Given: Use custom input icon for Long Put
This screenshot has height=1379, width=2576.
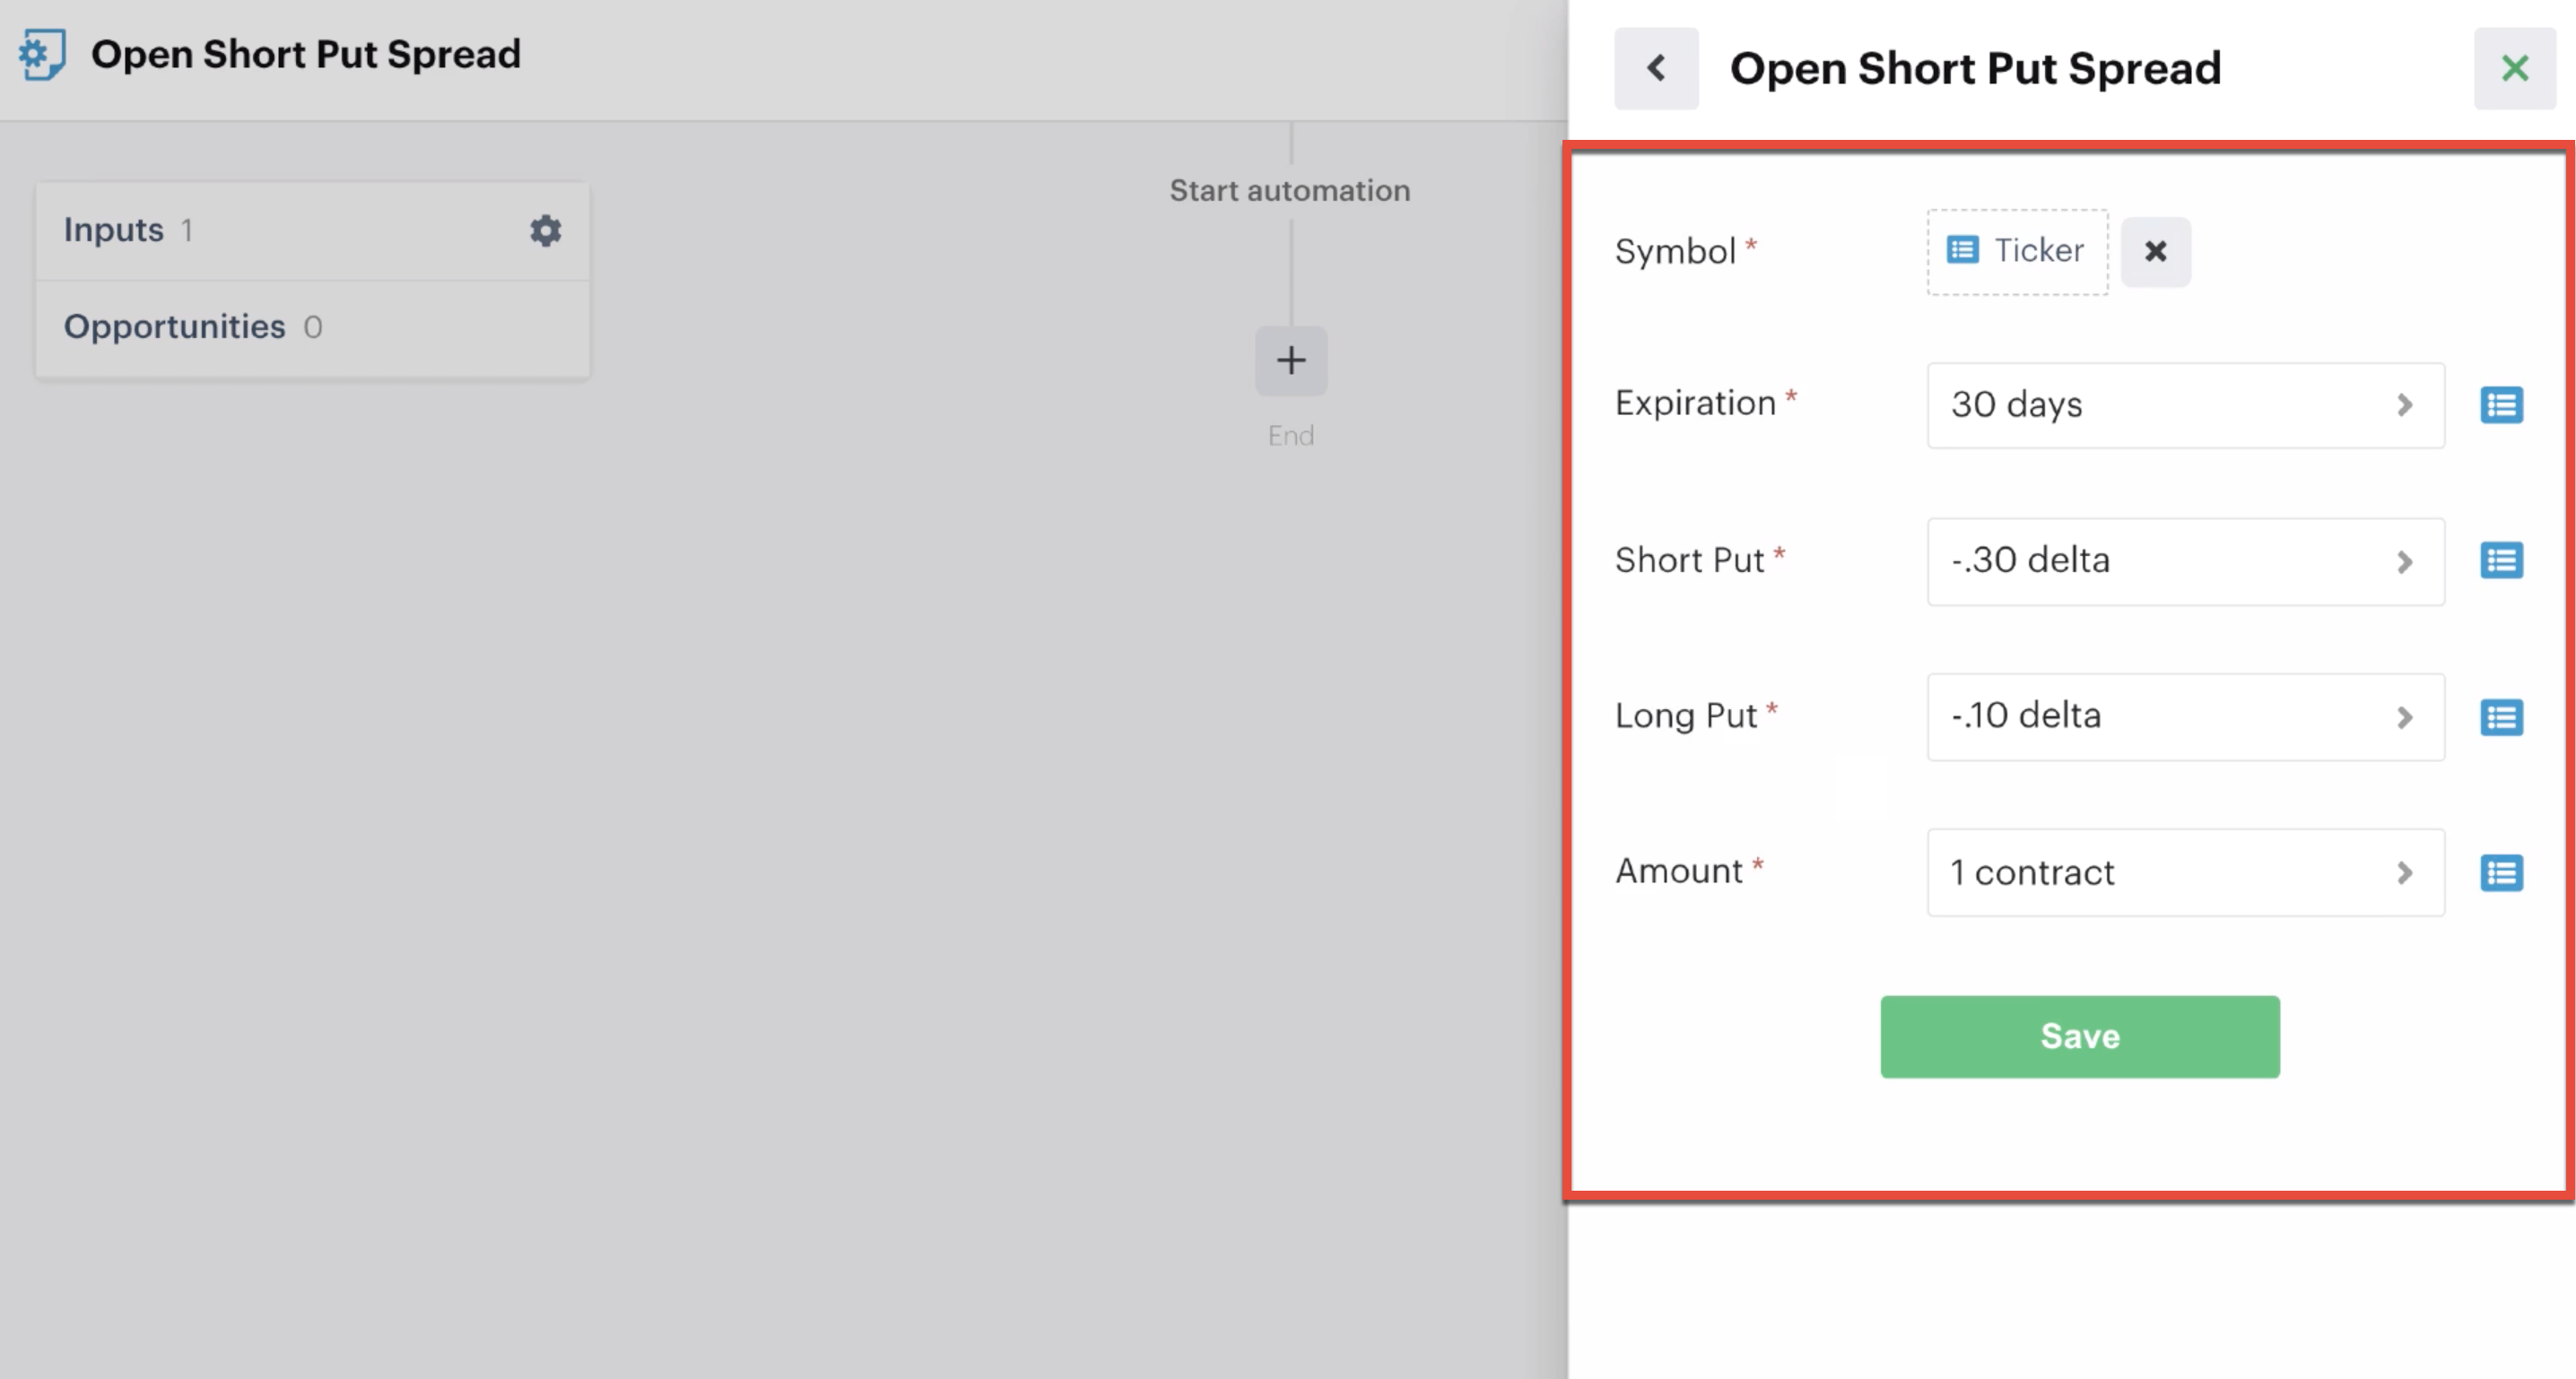Looking at the screenshot, I should pos(2501,717).
